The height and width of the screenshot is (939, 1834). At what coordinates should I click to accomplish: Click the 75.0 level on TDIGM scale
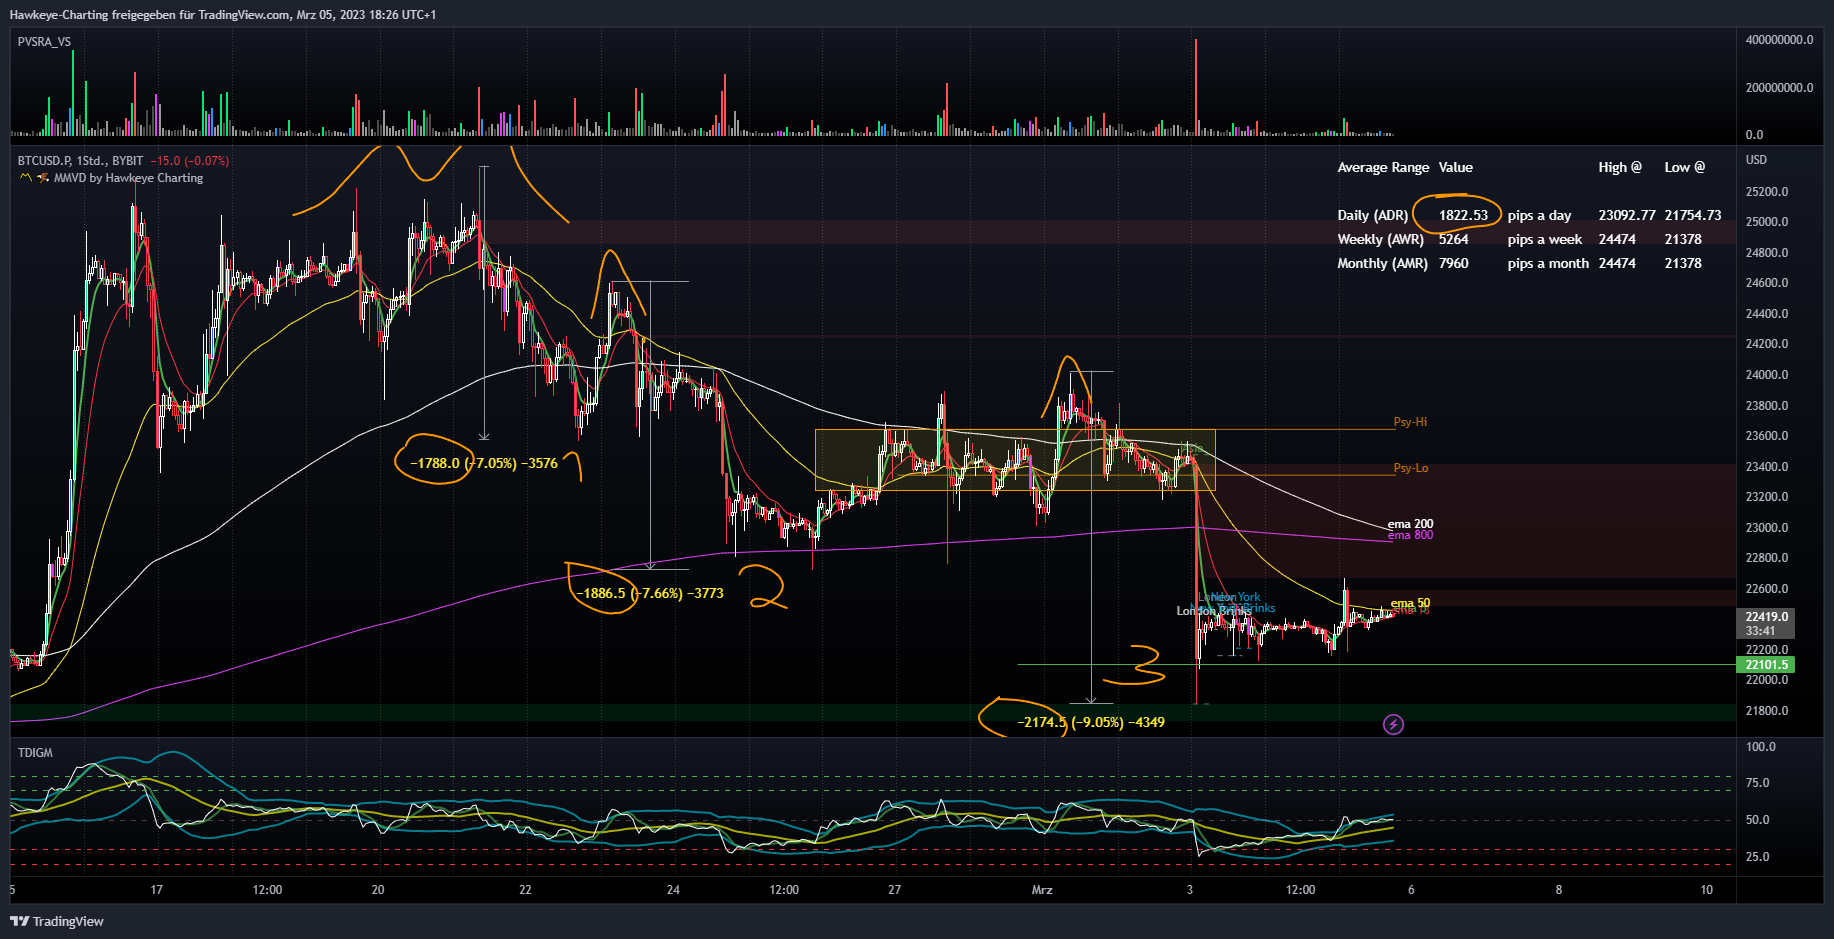coord(1757,783)
